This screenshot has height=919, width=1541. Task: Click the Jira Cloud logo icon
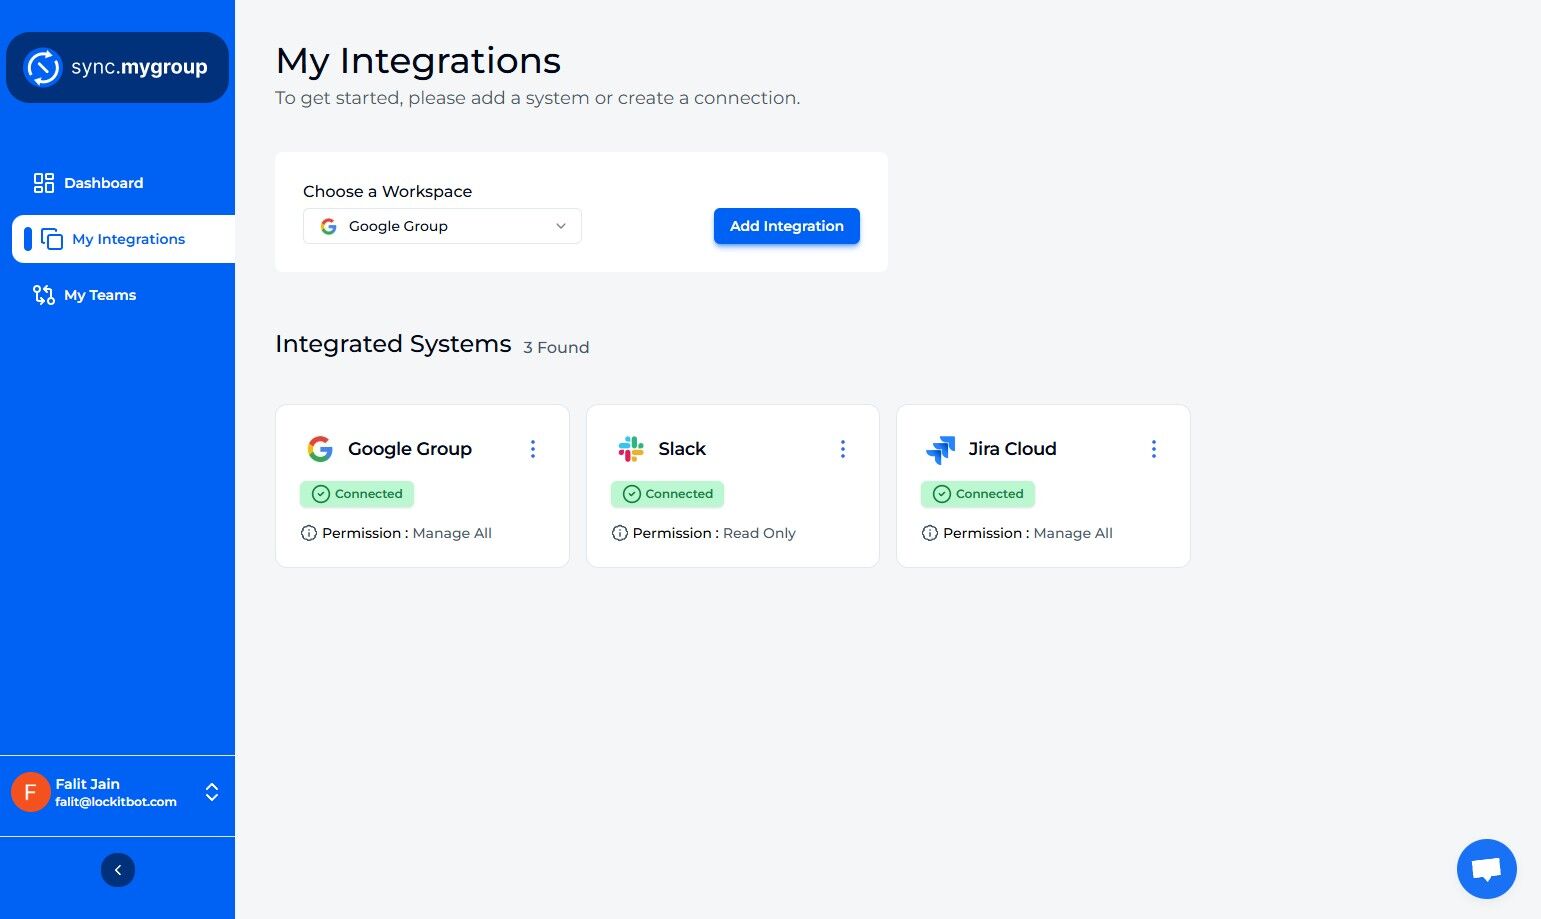(x=941, y=450)
